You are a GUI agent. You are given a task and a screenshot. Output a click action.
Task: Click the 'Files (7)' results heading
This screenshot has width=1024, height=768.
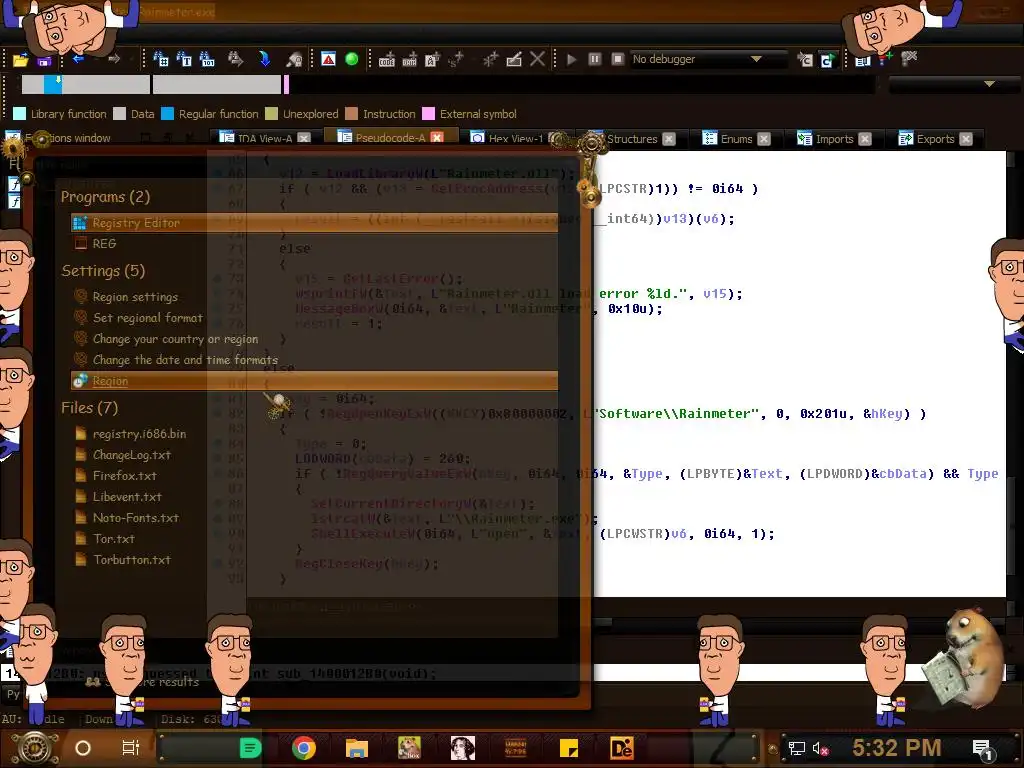[89, 408]
